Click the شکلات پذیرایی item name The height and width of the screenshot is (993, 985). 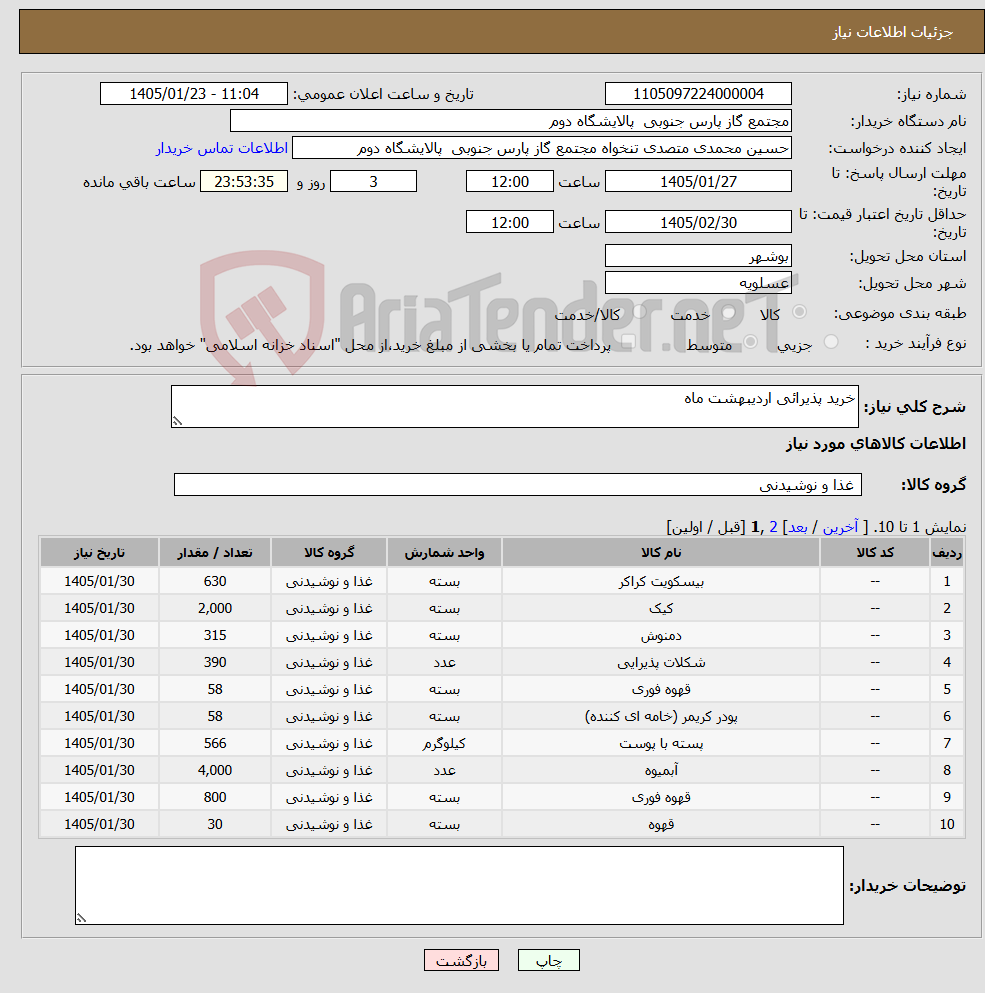[x=661, y=662]
